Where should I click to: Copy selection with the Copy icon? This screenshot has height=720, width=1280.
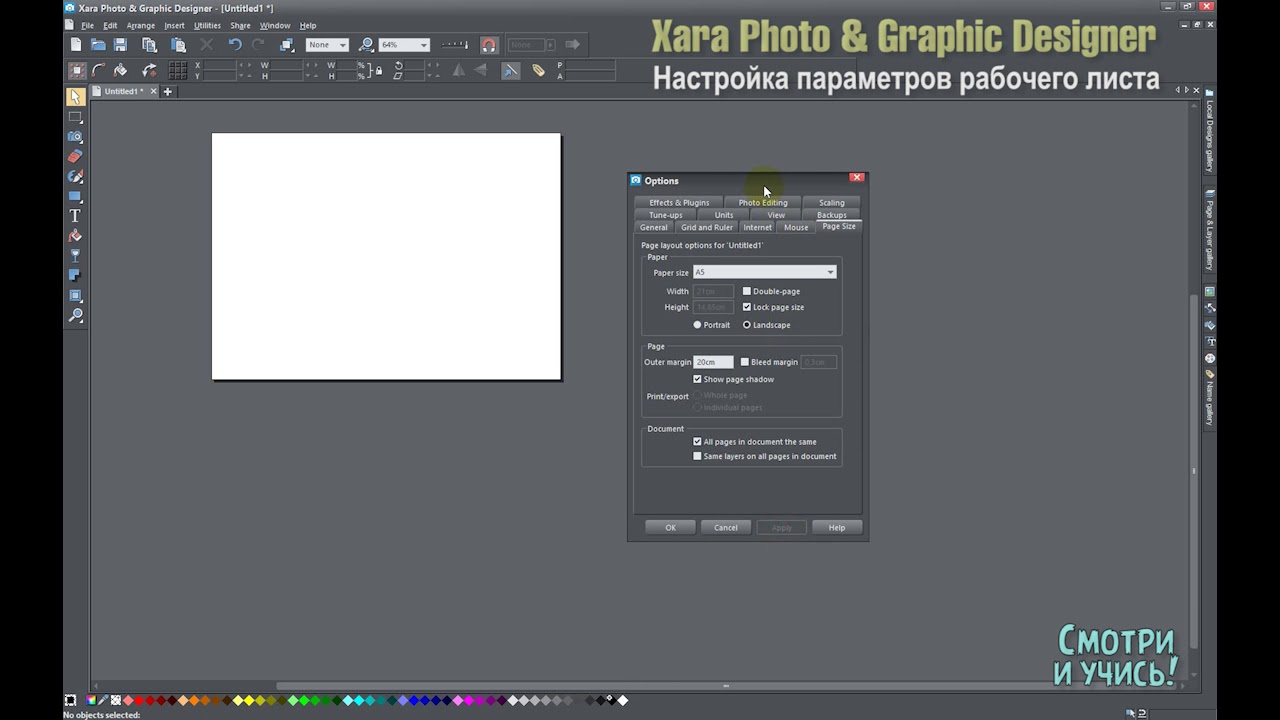149,45
